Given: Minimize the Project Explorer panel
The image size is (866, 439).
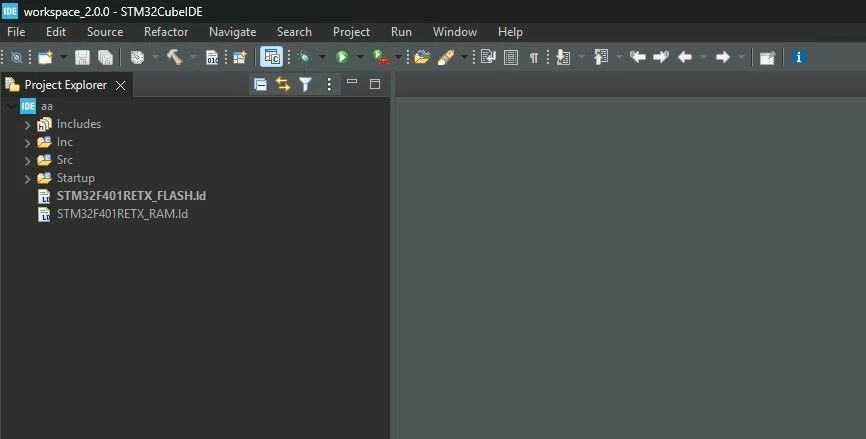Looking at the screenshot, I should 352,82.
